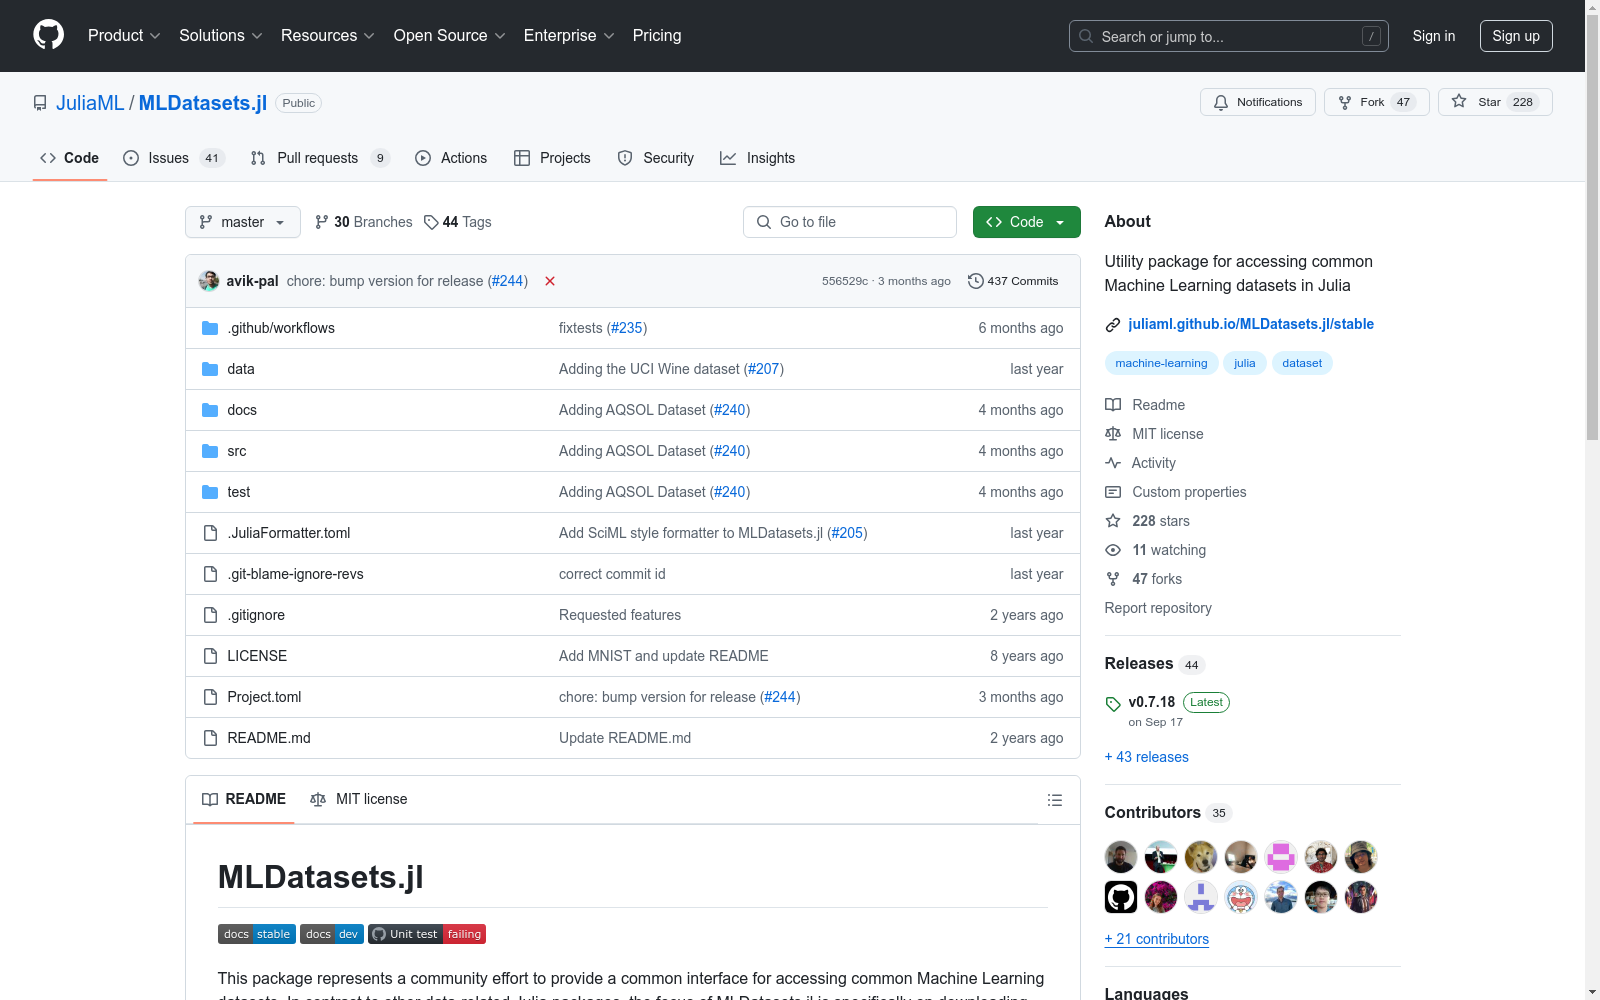Screen dimensions: 1600x1000
Task: Select the README tab in the file viewer
Action: tap(244, 799)
